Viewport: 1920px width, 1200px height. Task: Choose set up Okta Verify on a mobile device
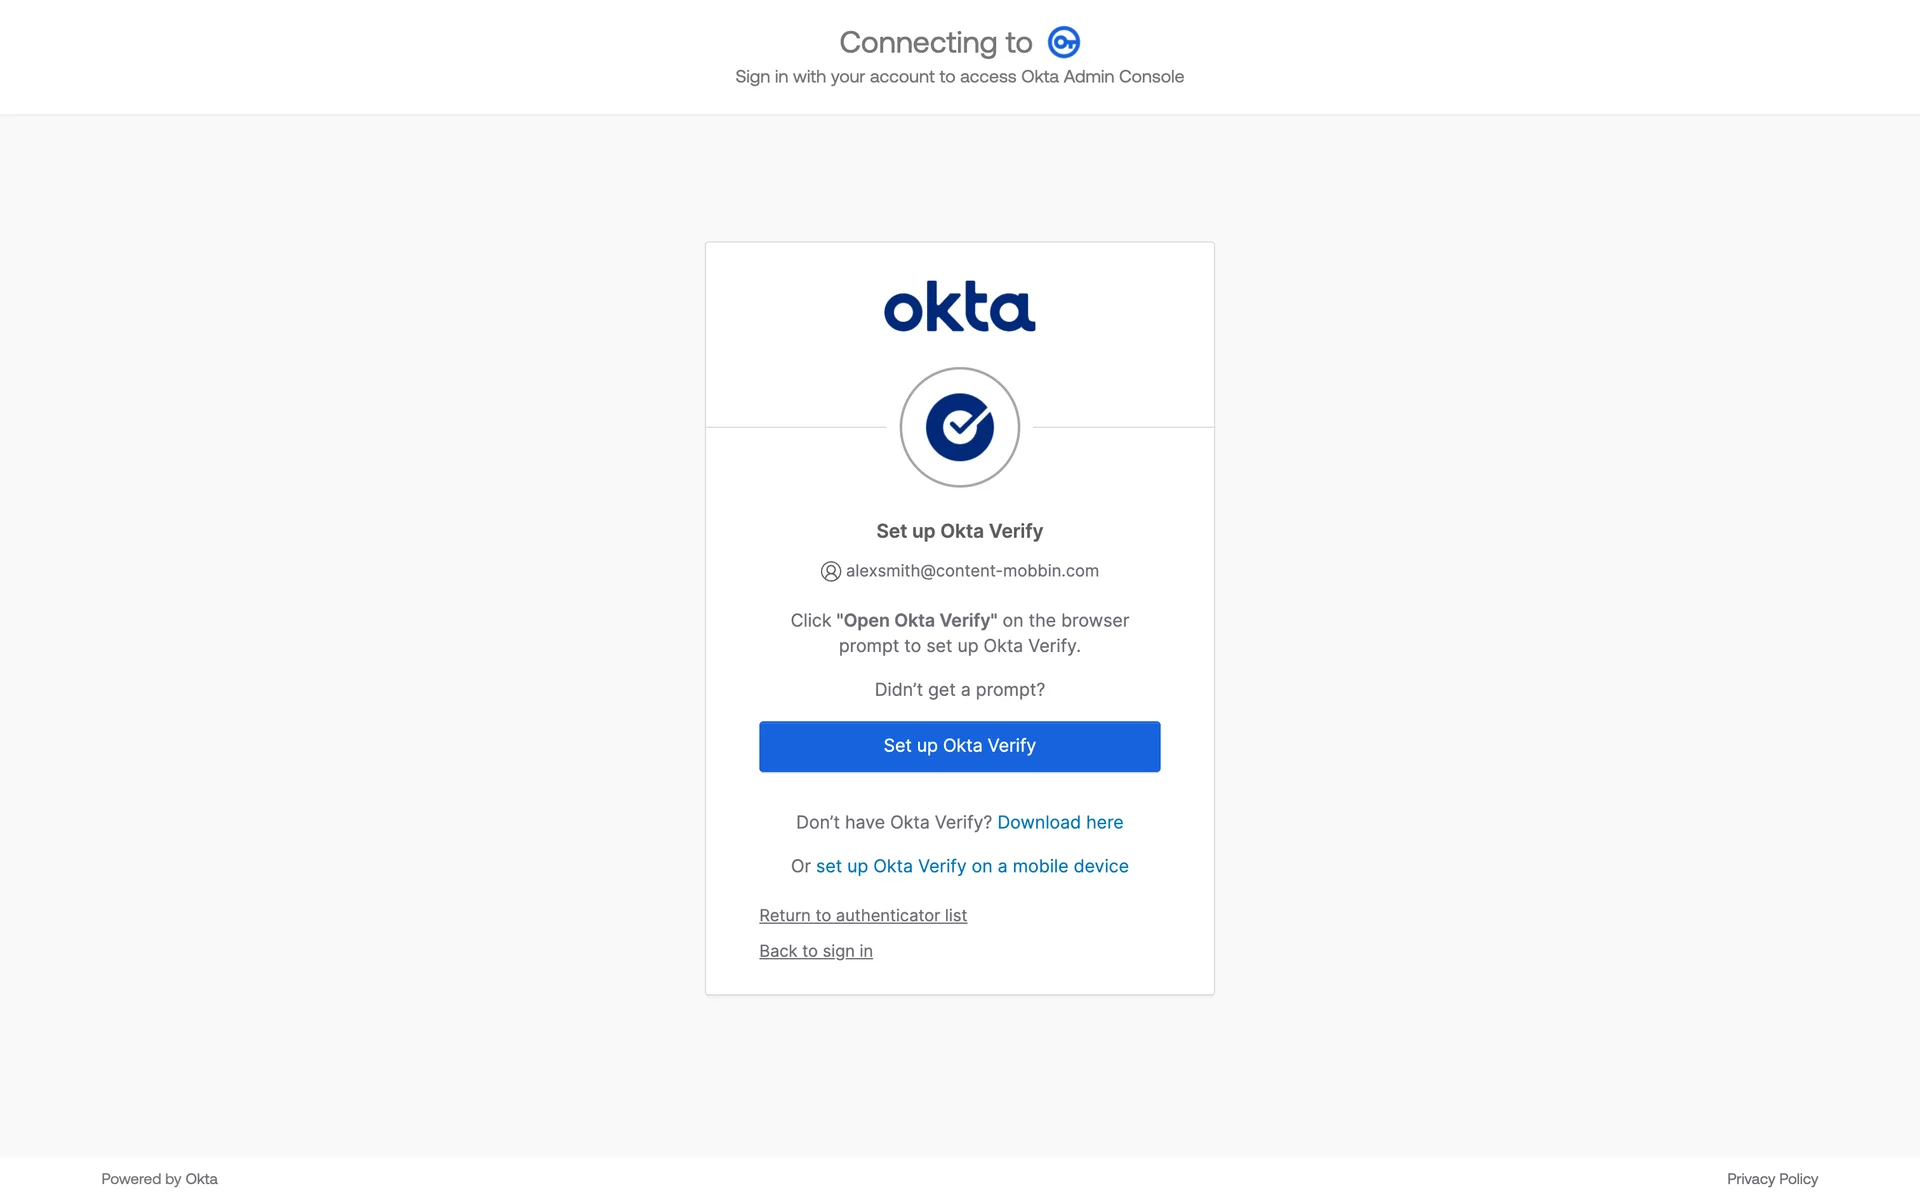click(x=971, y=866)
